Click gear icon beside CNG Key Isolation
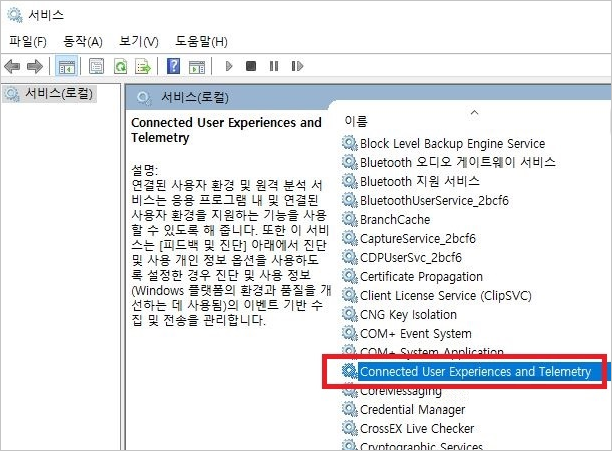 (350, 314)
